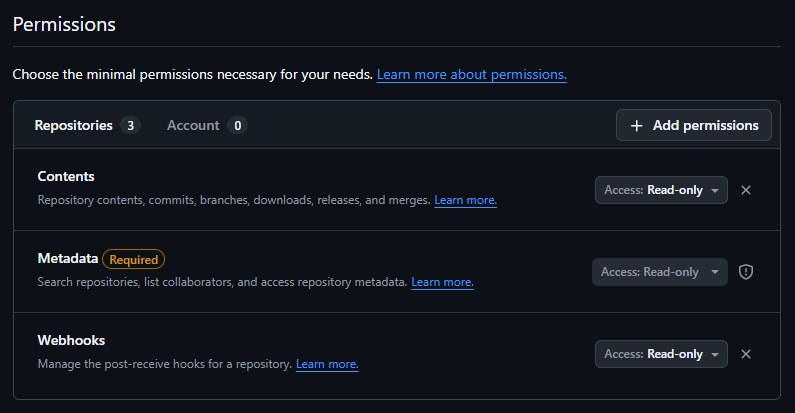The image size is (795, 413).
Task: Open the Contents Access: Read-only dropdown
Action: [x=661, y=190]
